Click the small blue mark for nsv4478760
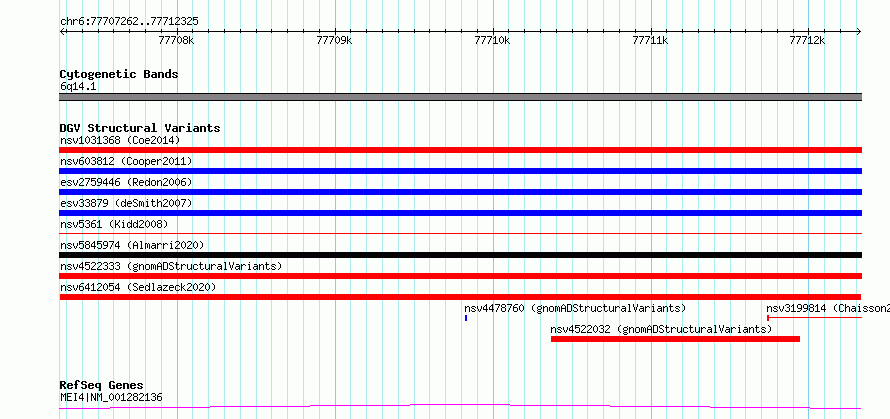890x419 pixels. click(466, 318)
